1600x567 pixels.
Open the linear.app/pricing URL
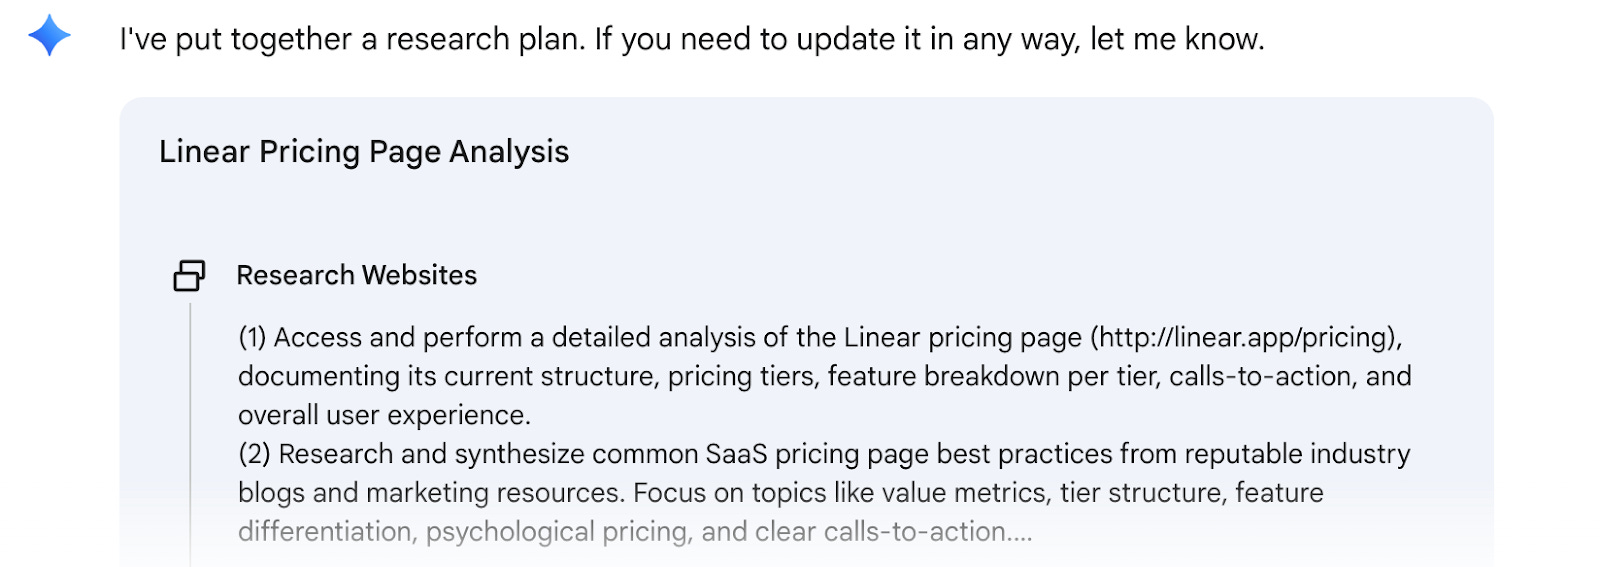point(1245,338)
